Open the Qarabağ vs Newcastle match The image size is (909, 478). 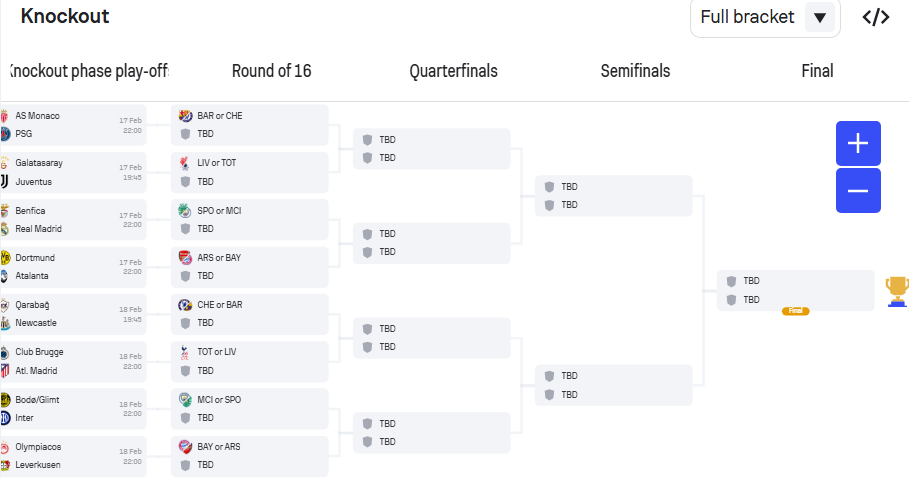(x=73, y=314)
